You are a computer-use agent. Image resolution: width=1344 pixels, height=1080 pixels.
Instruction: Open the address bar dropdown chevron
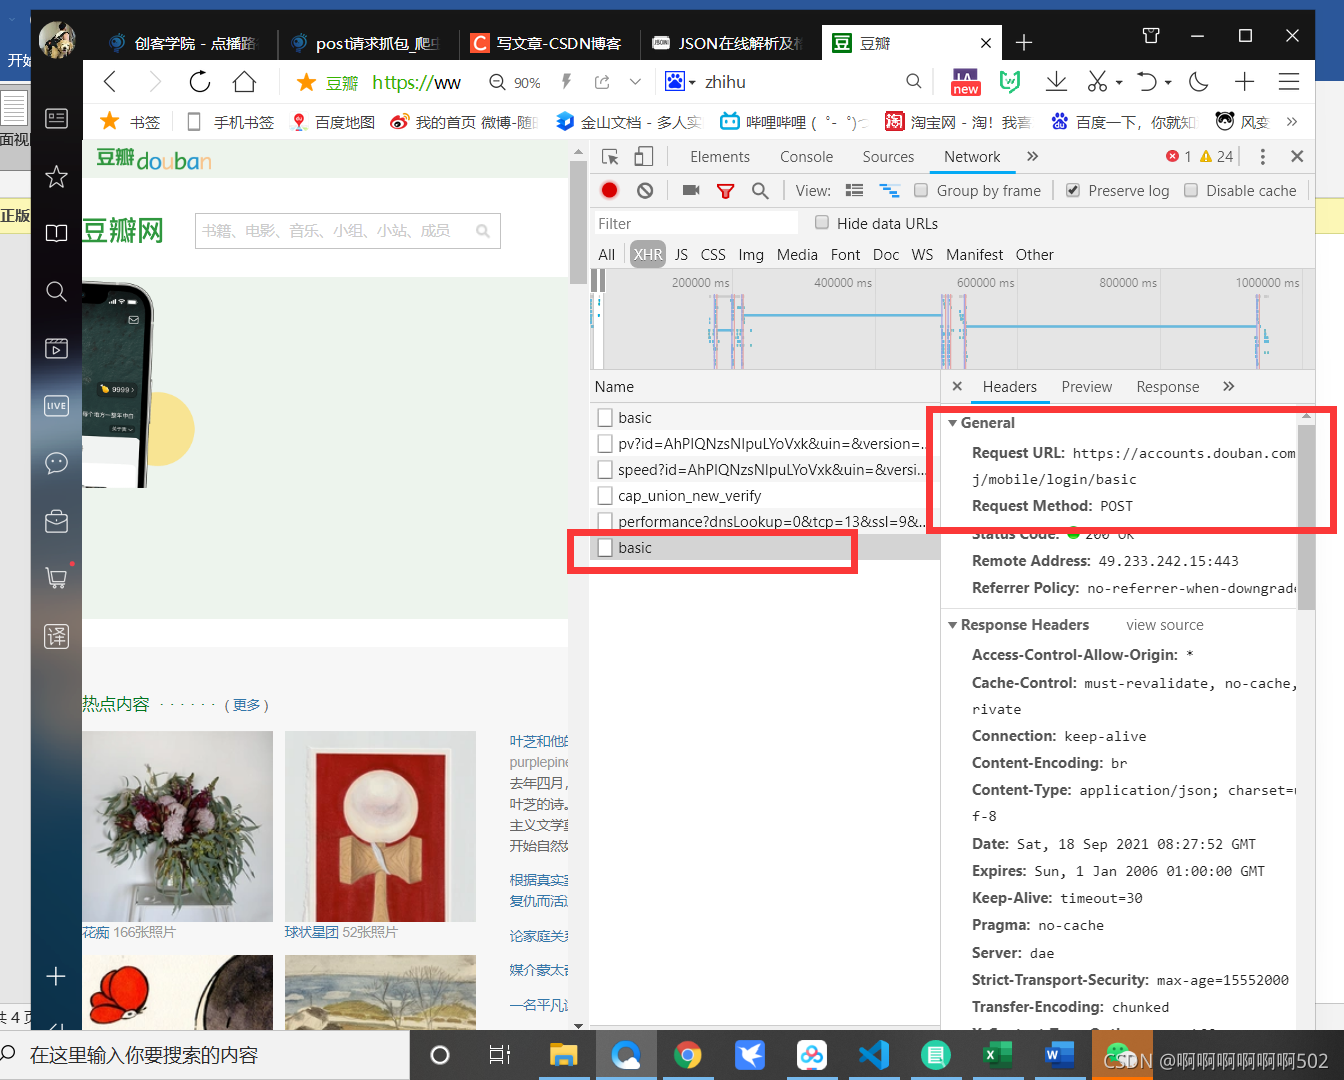[635, 82]
